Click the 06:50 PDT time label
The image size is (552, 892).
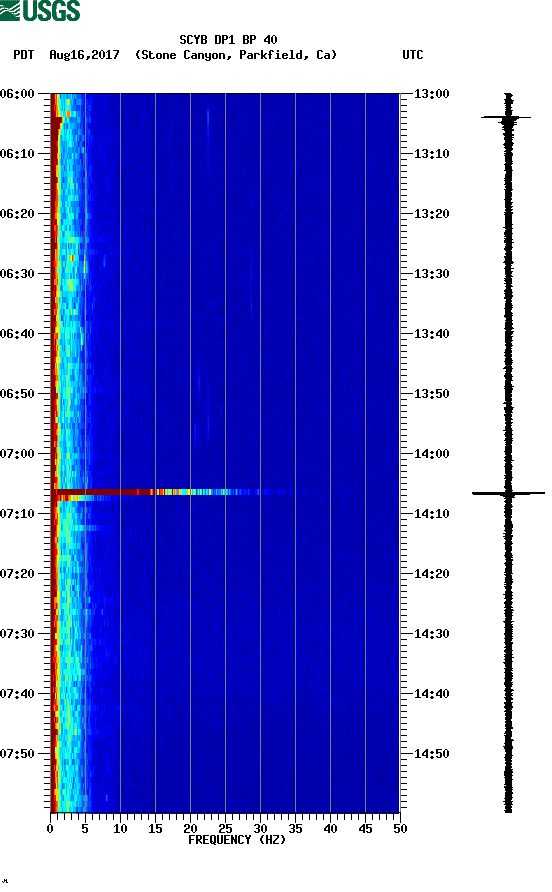pyautogui.click(x=18, y=394)
